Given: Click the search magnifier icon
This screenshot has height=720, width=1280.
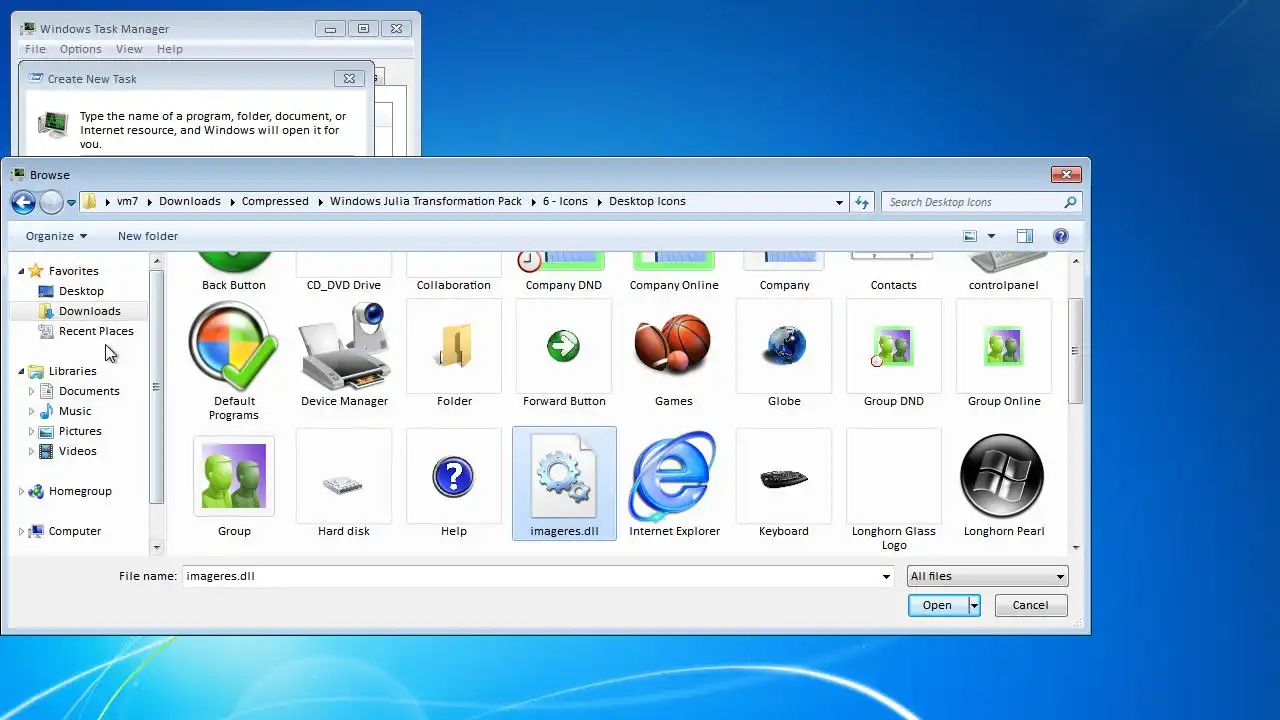Looking at the screenshot, I should pyautogui.click(x=1070, y=202).
